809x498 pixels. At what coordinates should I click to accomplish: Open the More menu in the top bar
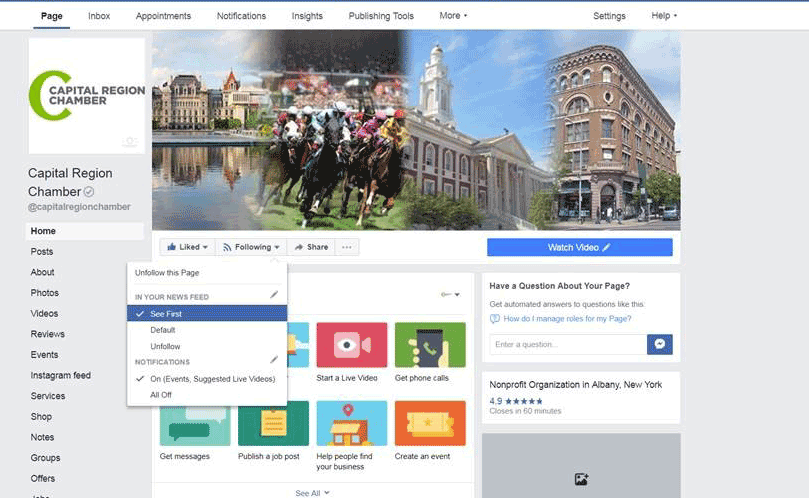pos(453,16)
